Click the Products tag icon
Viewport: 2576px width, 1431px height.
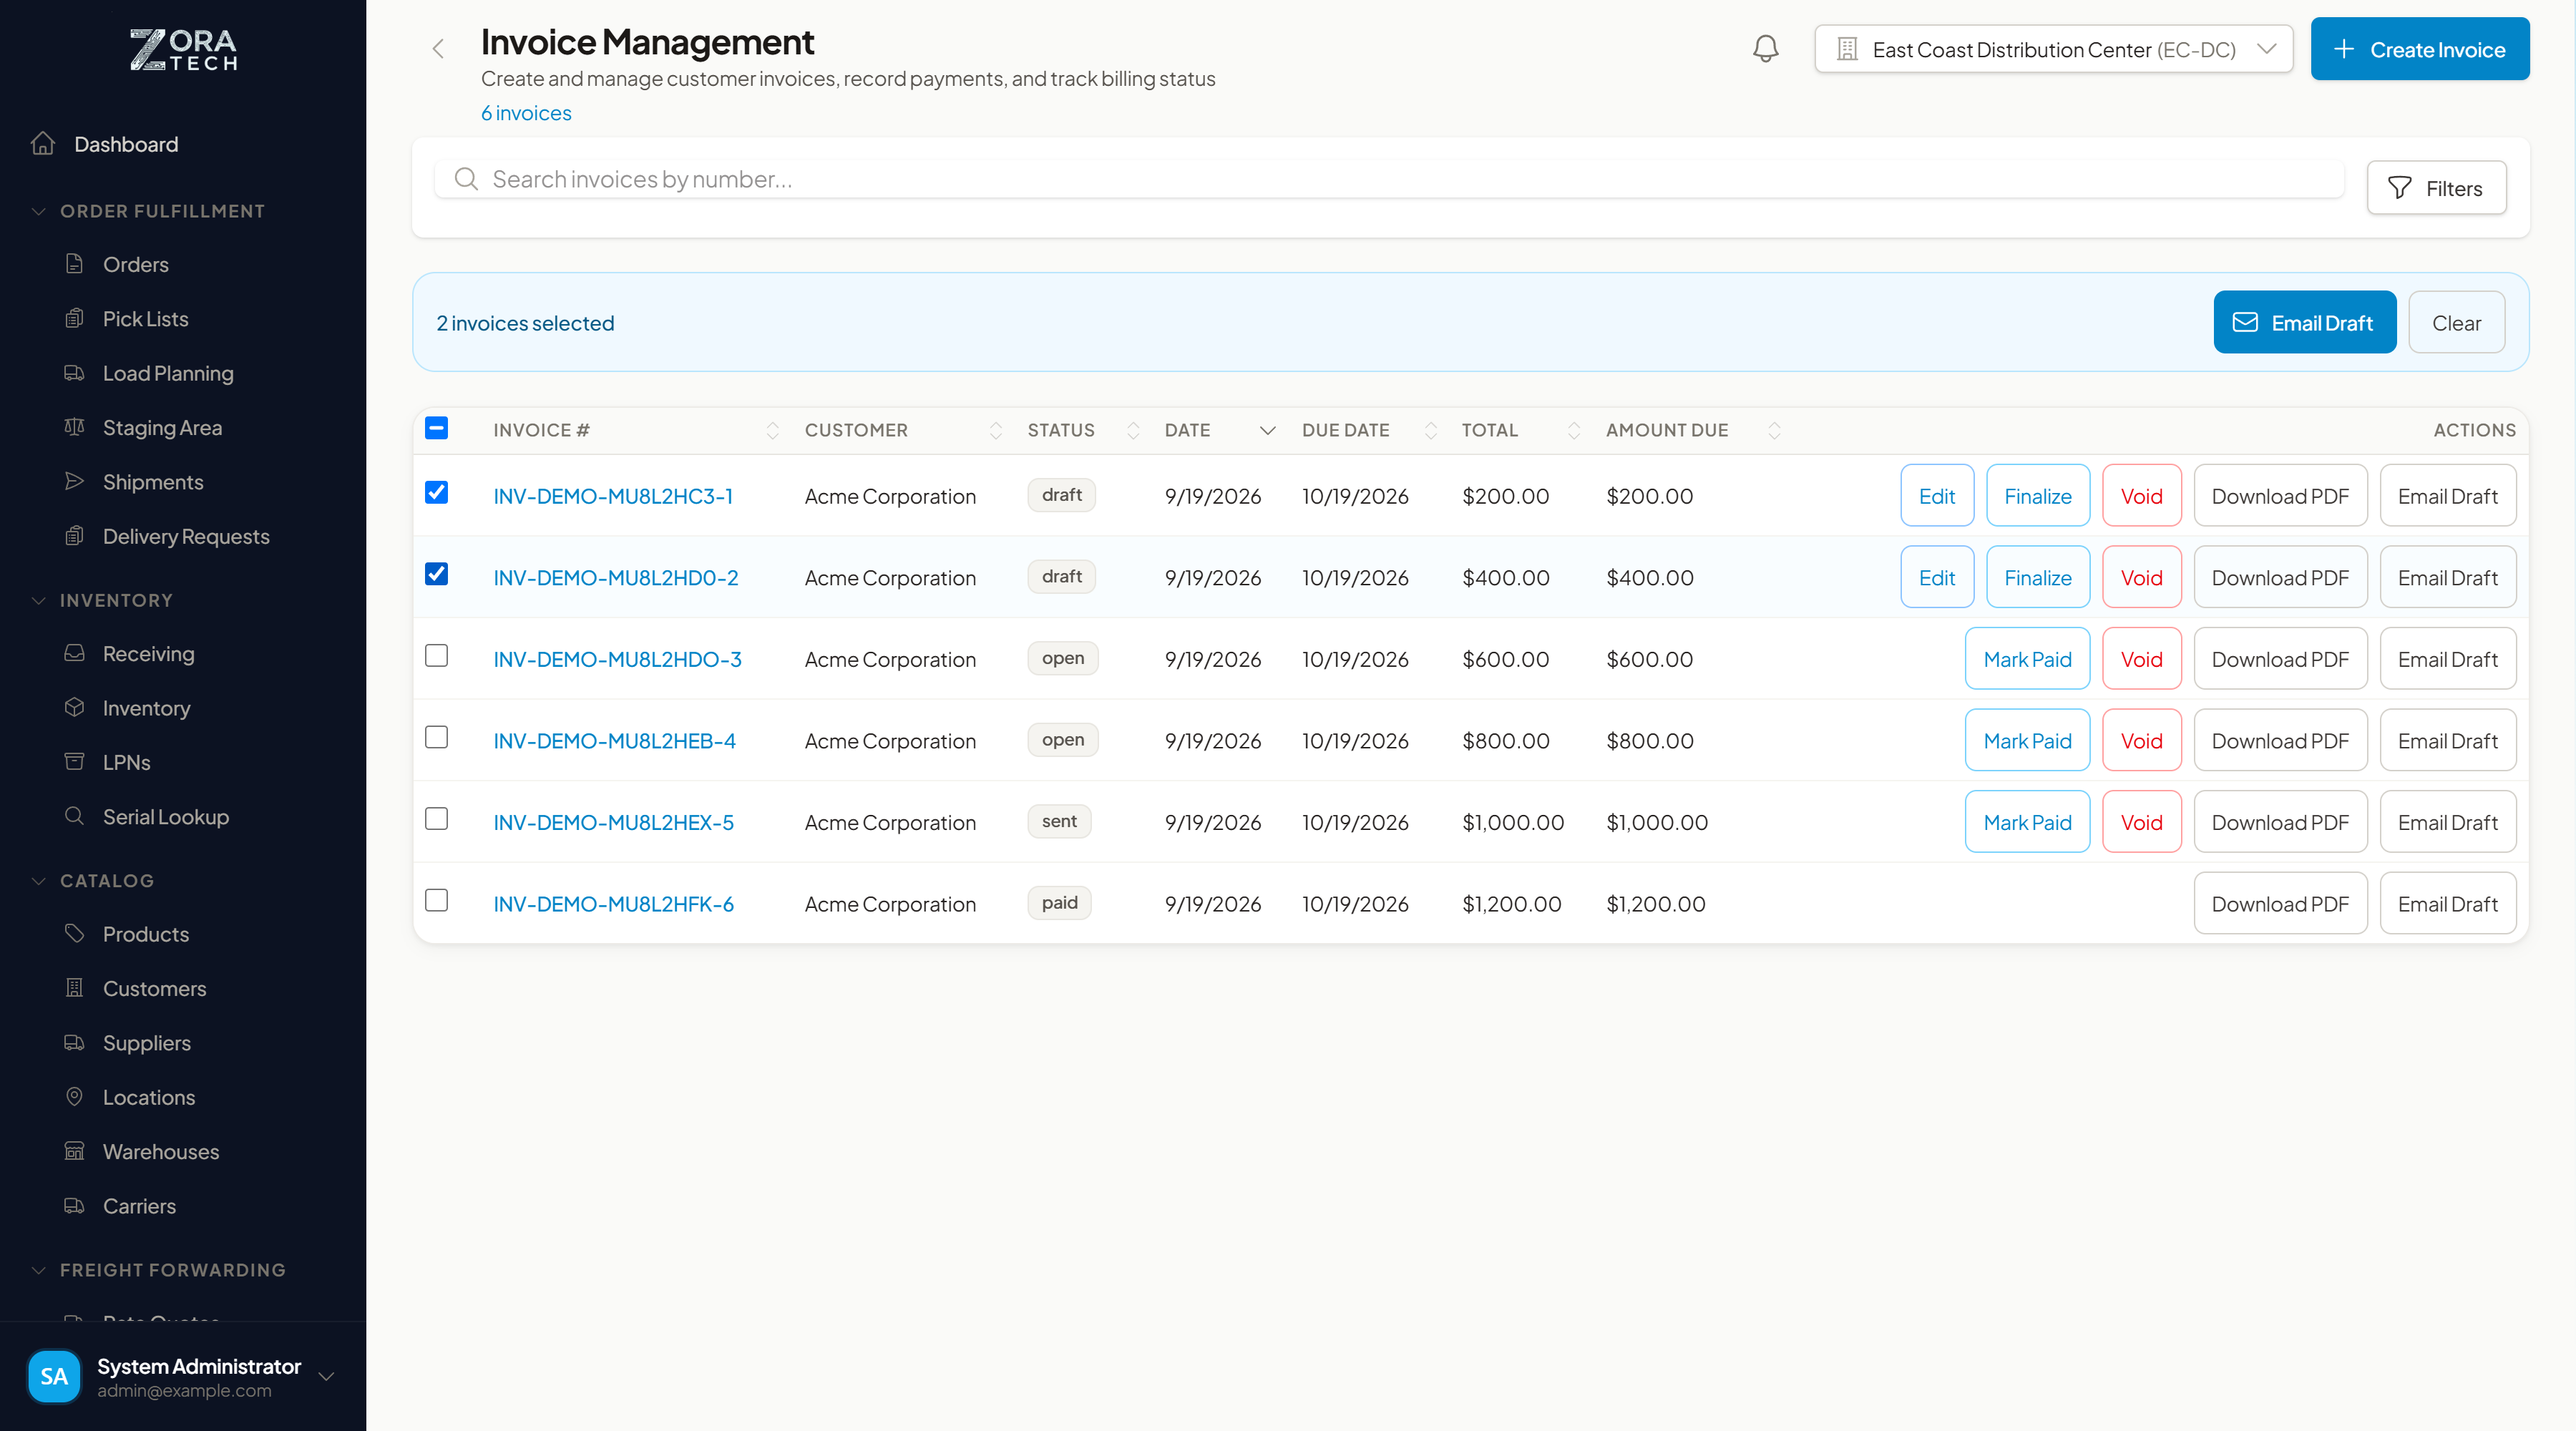point(74,933)
